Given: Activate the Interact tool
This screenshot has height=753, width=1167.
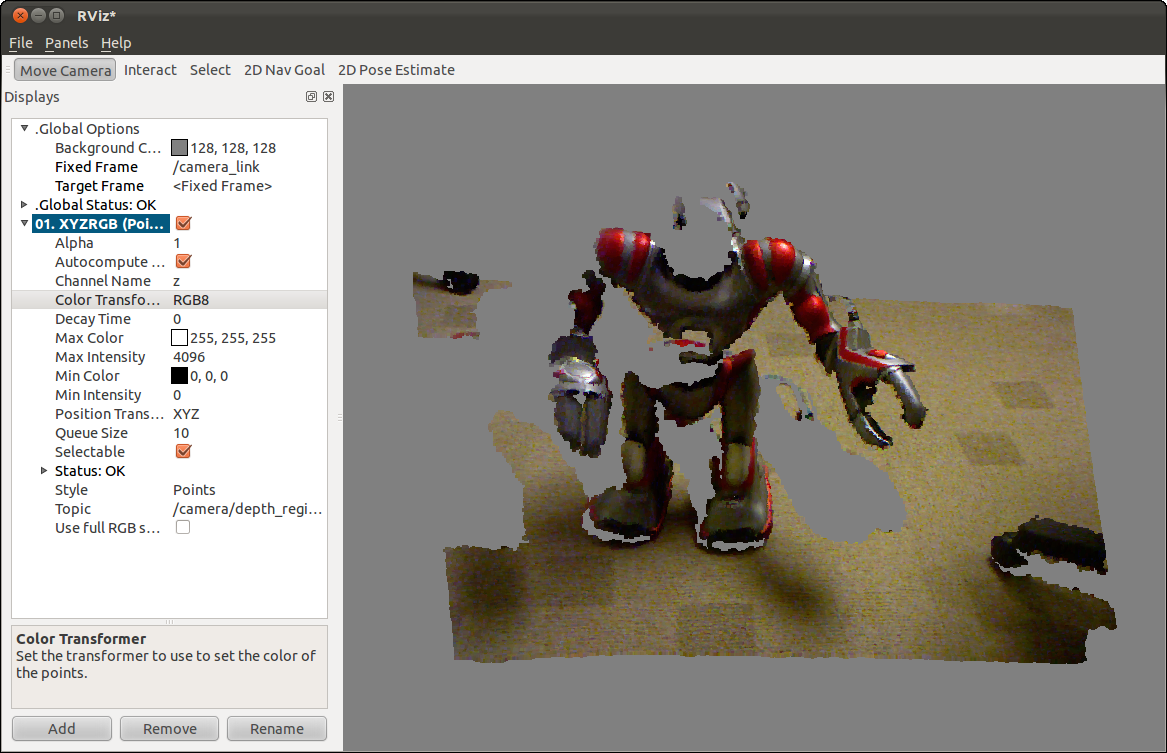Looking at the screenshot, I should [150, 70].
